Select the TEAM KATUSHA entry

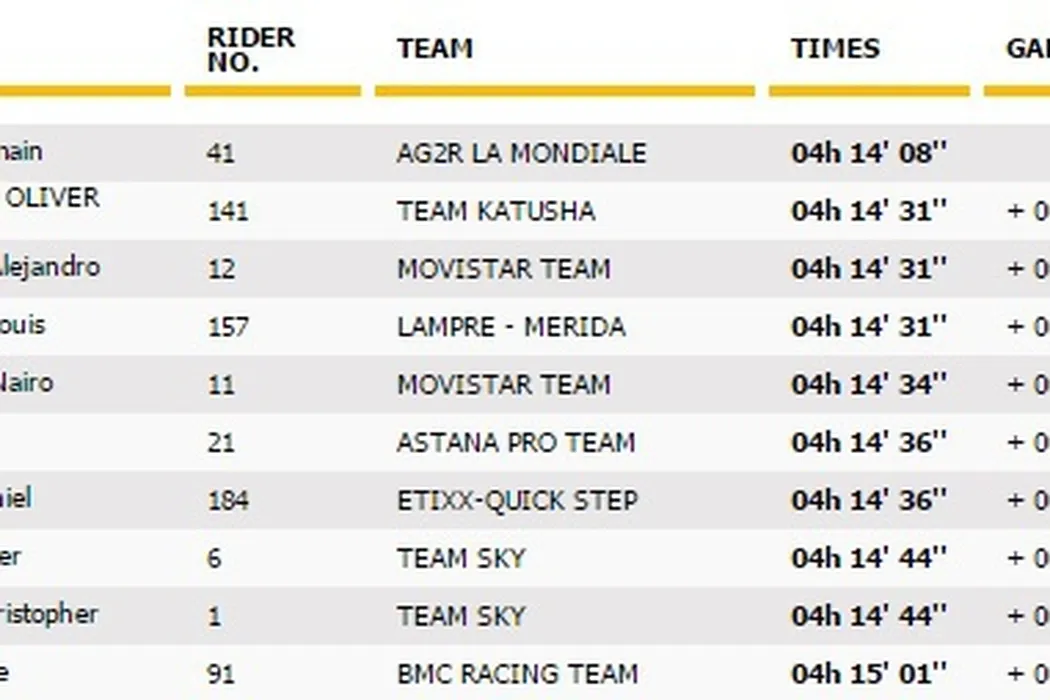point(496,212)
